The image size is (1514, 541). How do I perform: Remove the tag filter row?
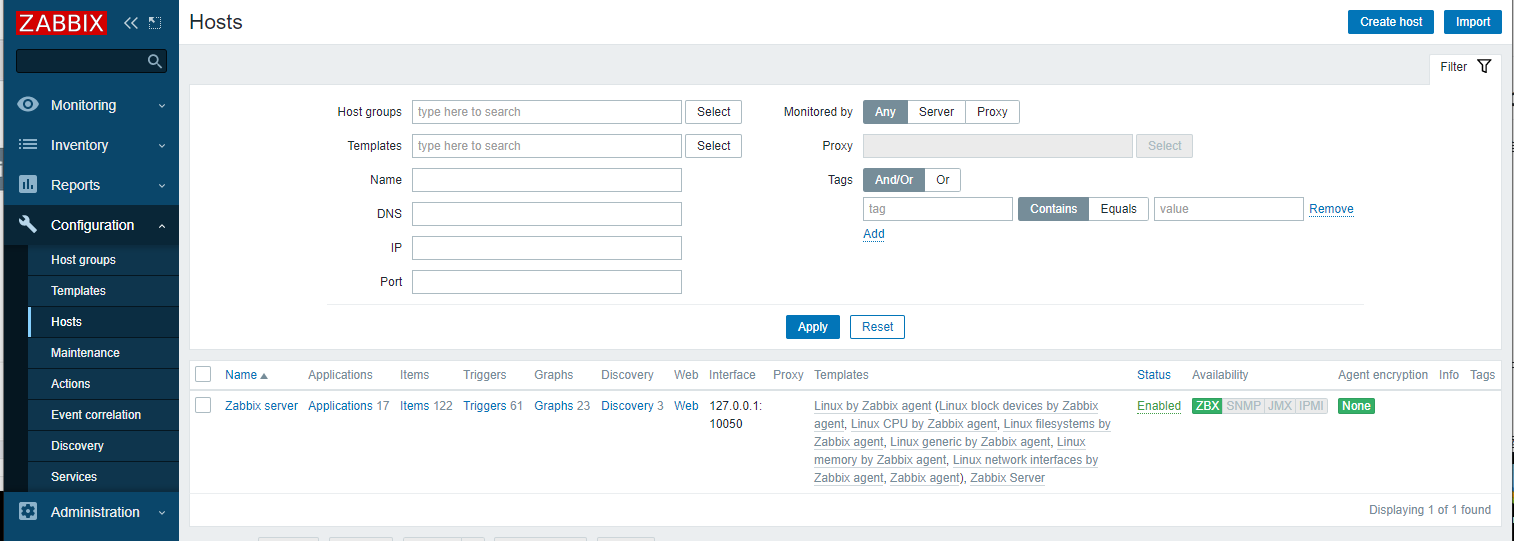click(x=1331, y=209)
